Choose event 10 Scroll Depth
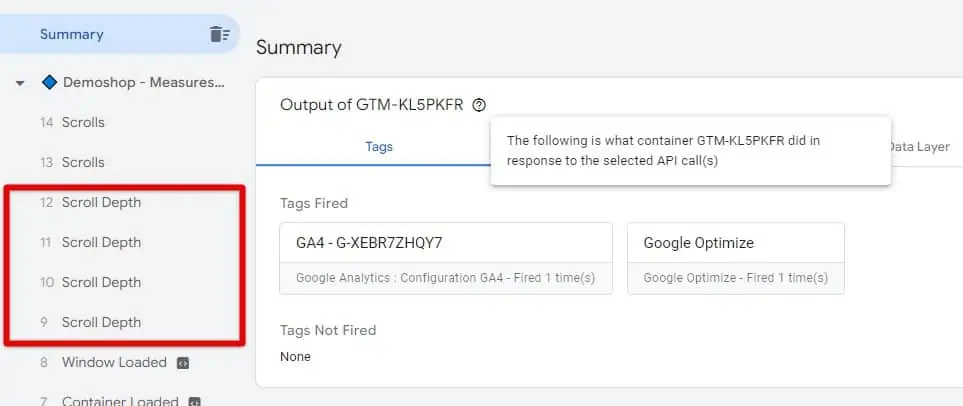Viewport: 963px width, 406px height. pyautogui.click(x=101, y=282)
